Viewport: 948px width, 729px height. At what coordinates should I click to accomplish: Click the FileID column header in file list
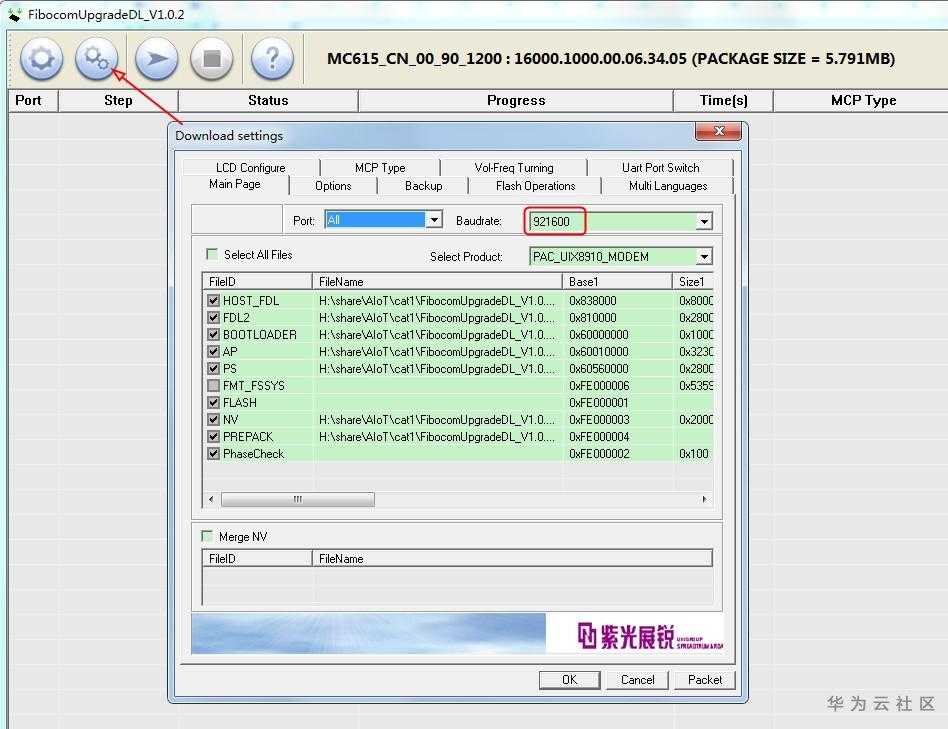point(257,282)
